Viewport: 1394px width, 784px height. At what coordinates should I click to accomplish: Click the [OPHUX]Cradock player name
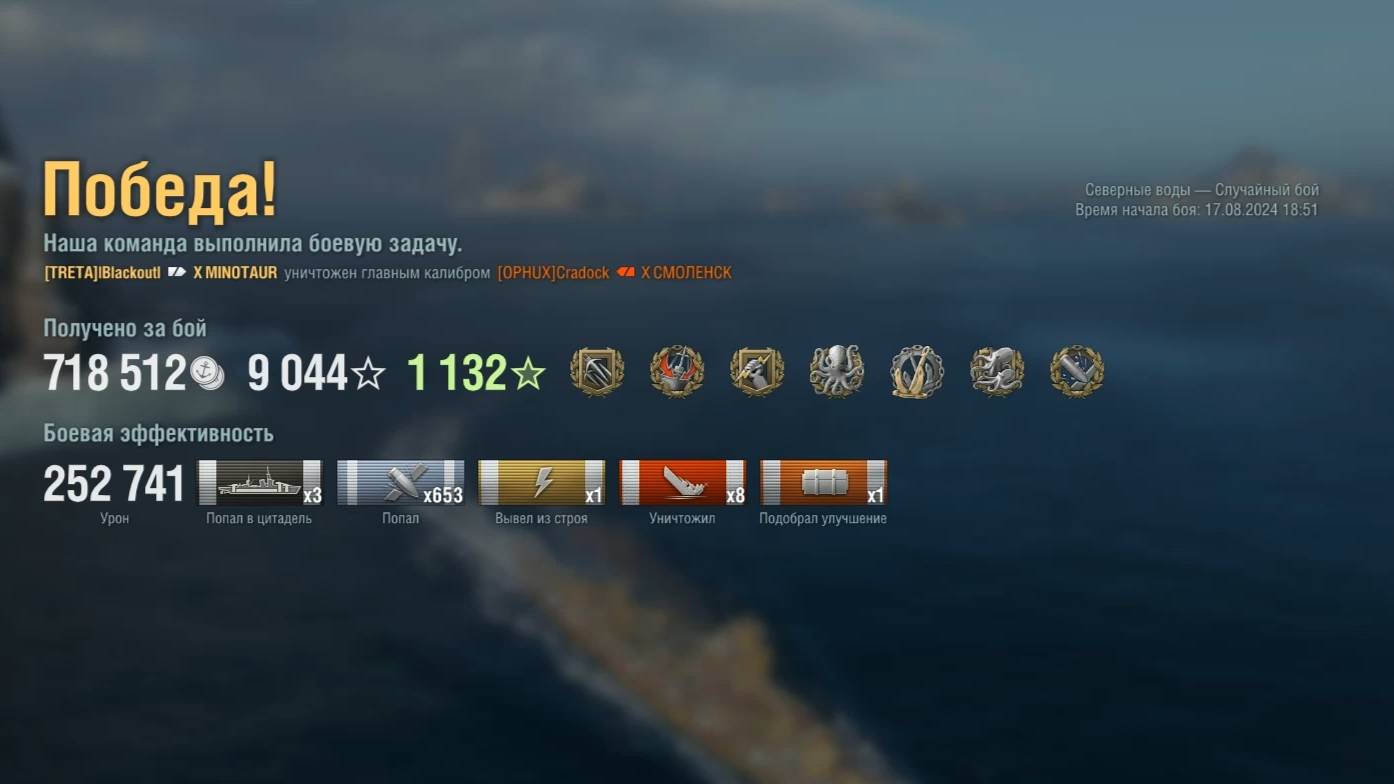(x=553, y=273)
